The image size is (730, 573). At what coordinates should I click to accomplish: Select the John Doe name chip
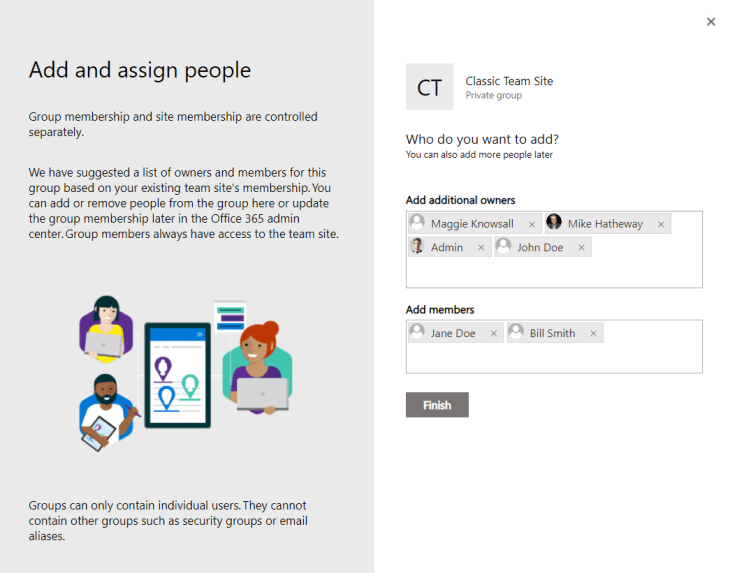pyautogui.click(x=539, y=247)
